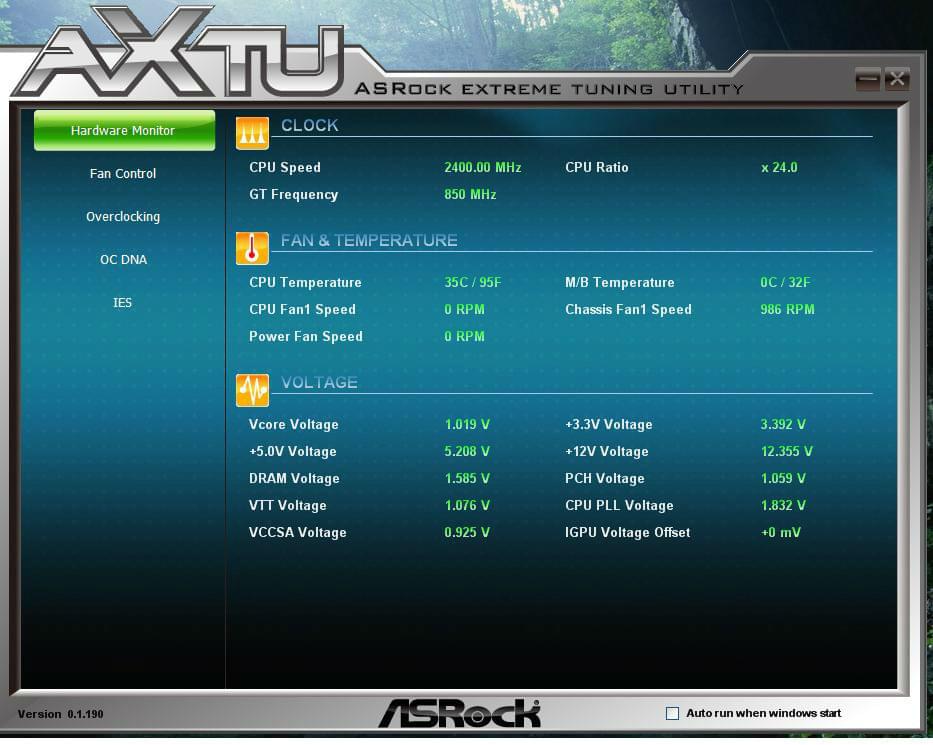The width and height of the screenshot is (933, 745).
Task: Click the Version 0.1.190 text
Action: pyautogui.click(x=61, y=714)
